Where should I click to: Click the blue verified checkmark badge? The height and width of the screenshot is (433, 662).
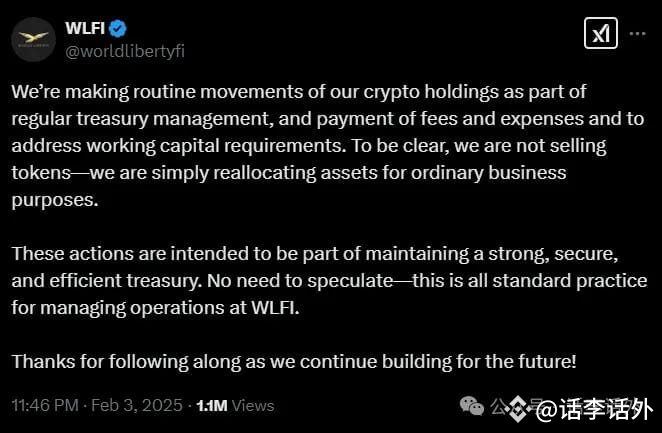coord(118,29)
